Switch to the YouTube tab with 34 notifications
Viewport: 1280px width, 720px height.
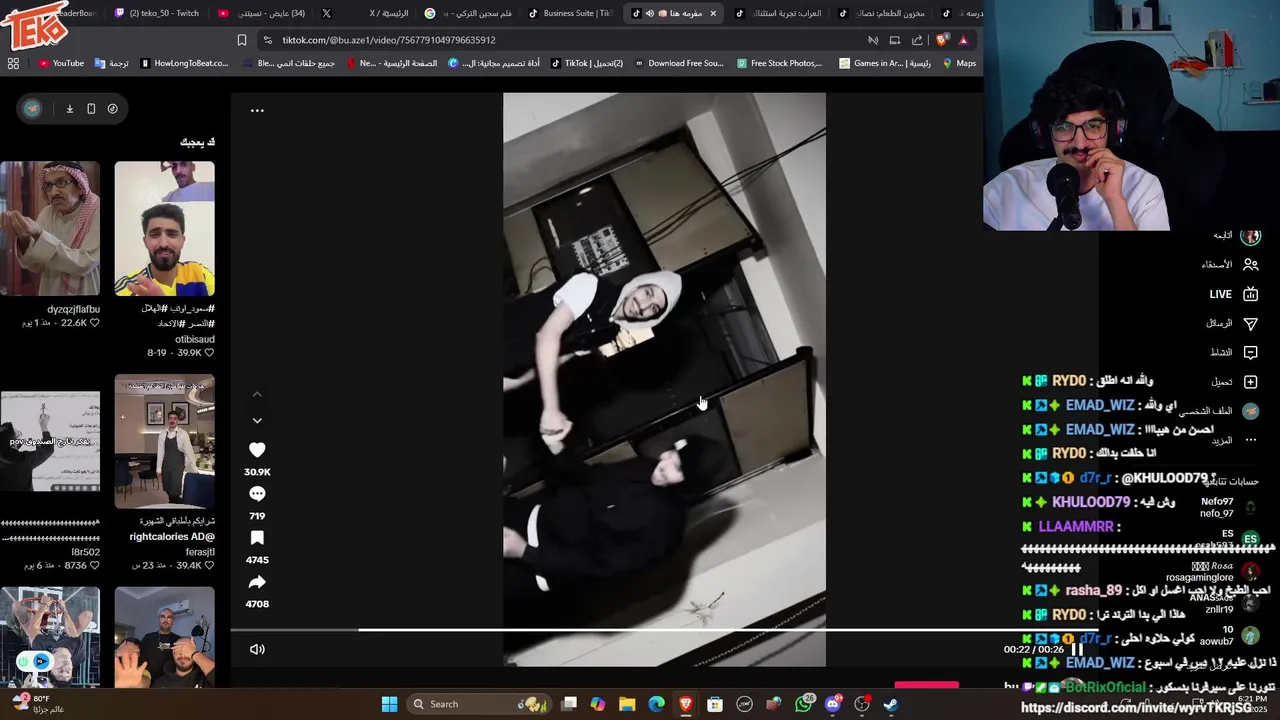pyautogui.click(x=261, y=13)
